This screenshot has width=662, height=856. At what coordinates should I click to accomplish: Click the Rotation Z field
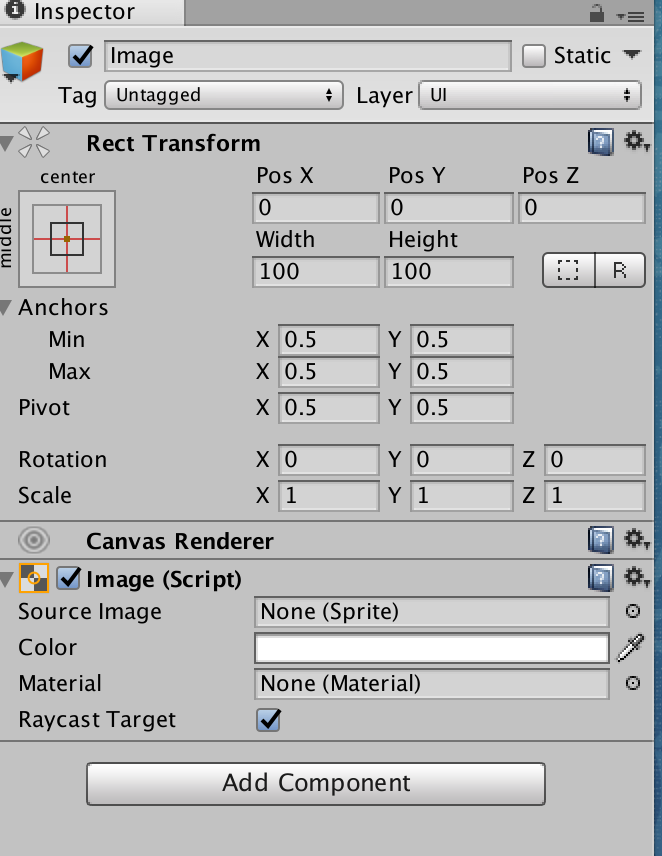pos(595,460)
